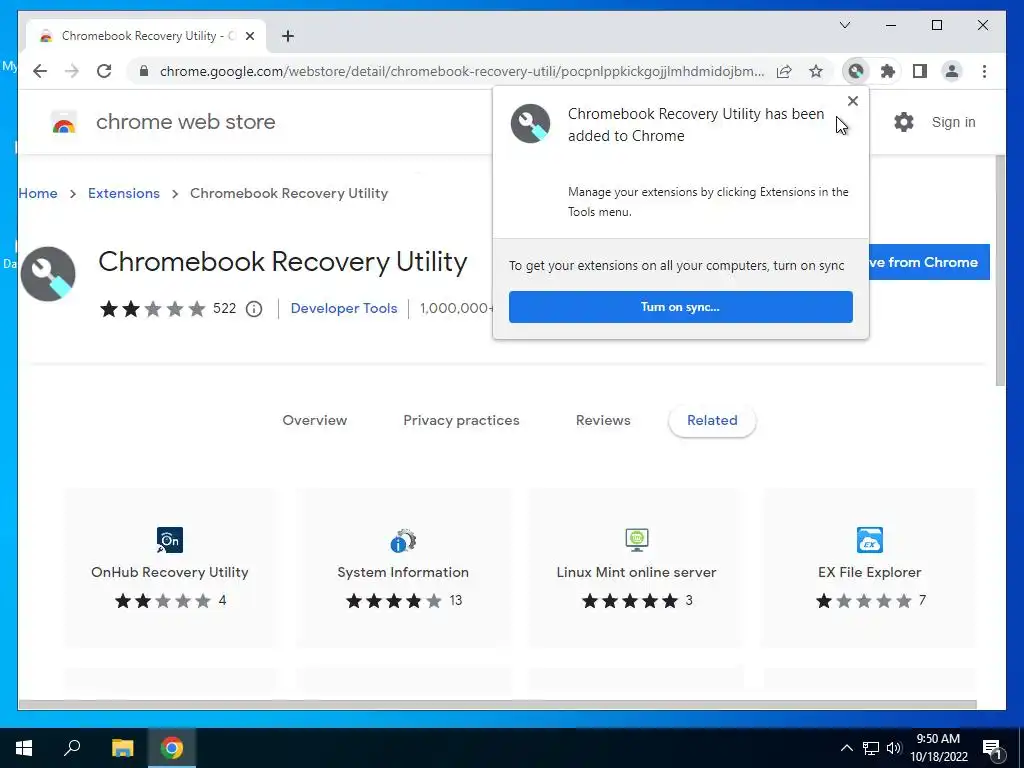This screenshot has height=768, width=1024.
Task: Click Chrome icon on taskbar
Action: pos(172,748)
